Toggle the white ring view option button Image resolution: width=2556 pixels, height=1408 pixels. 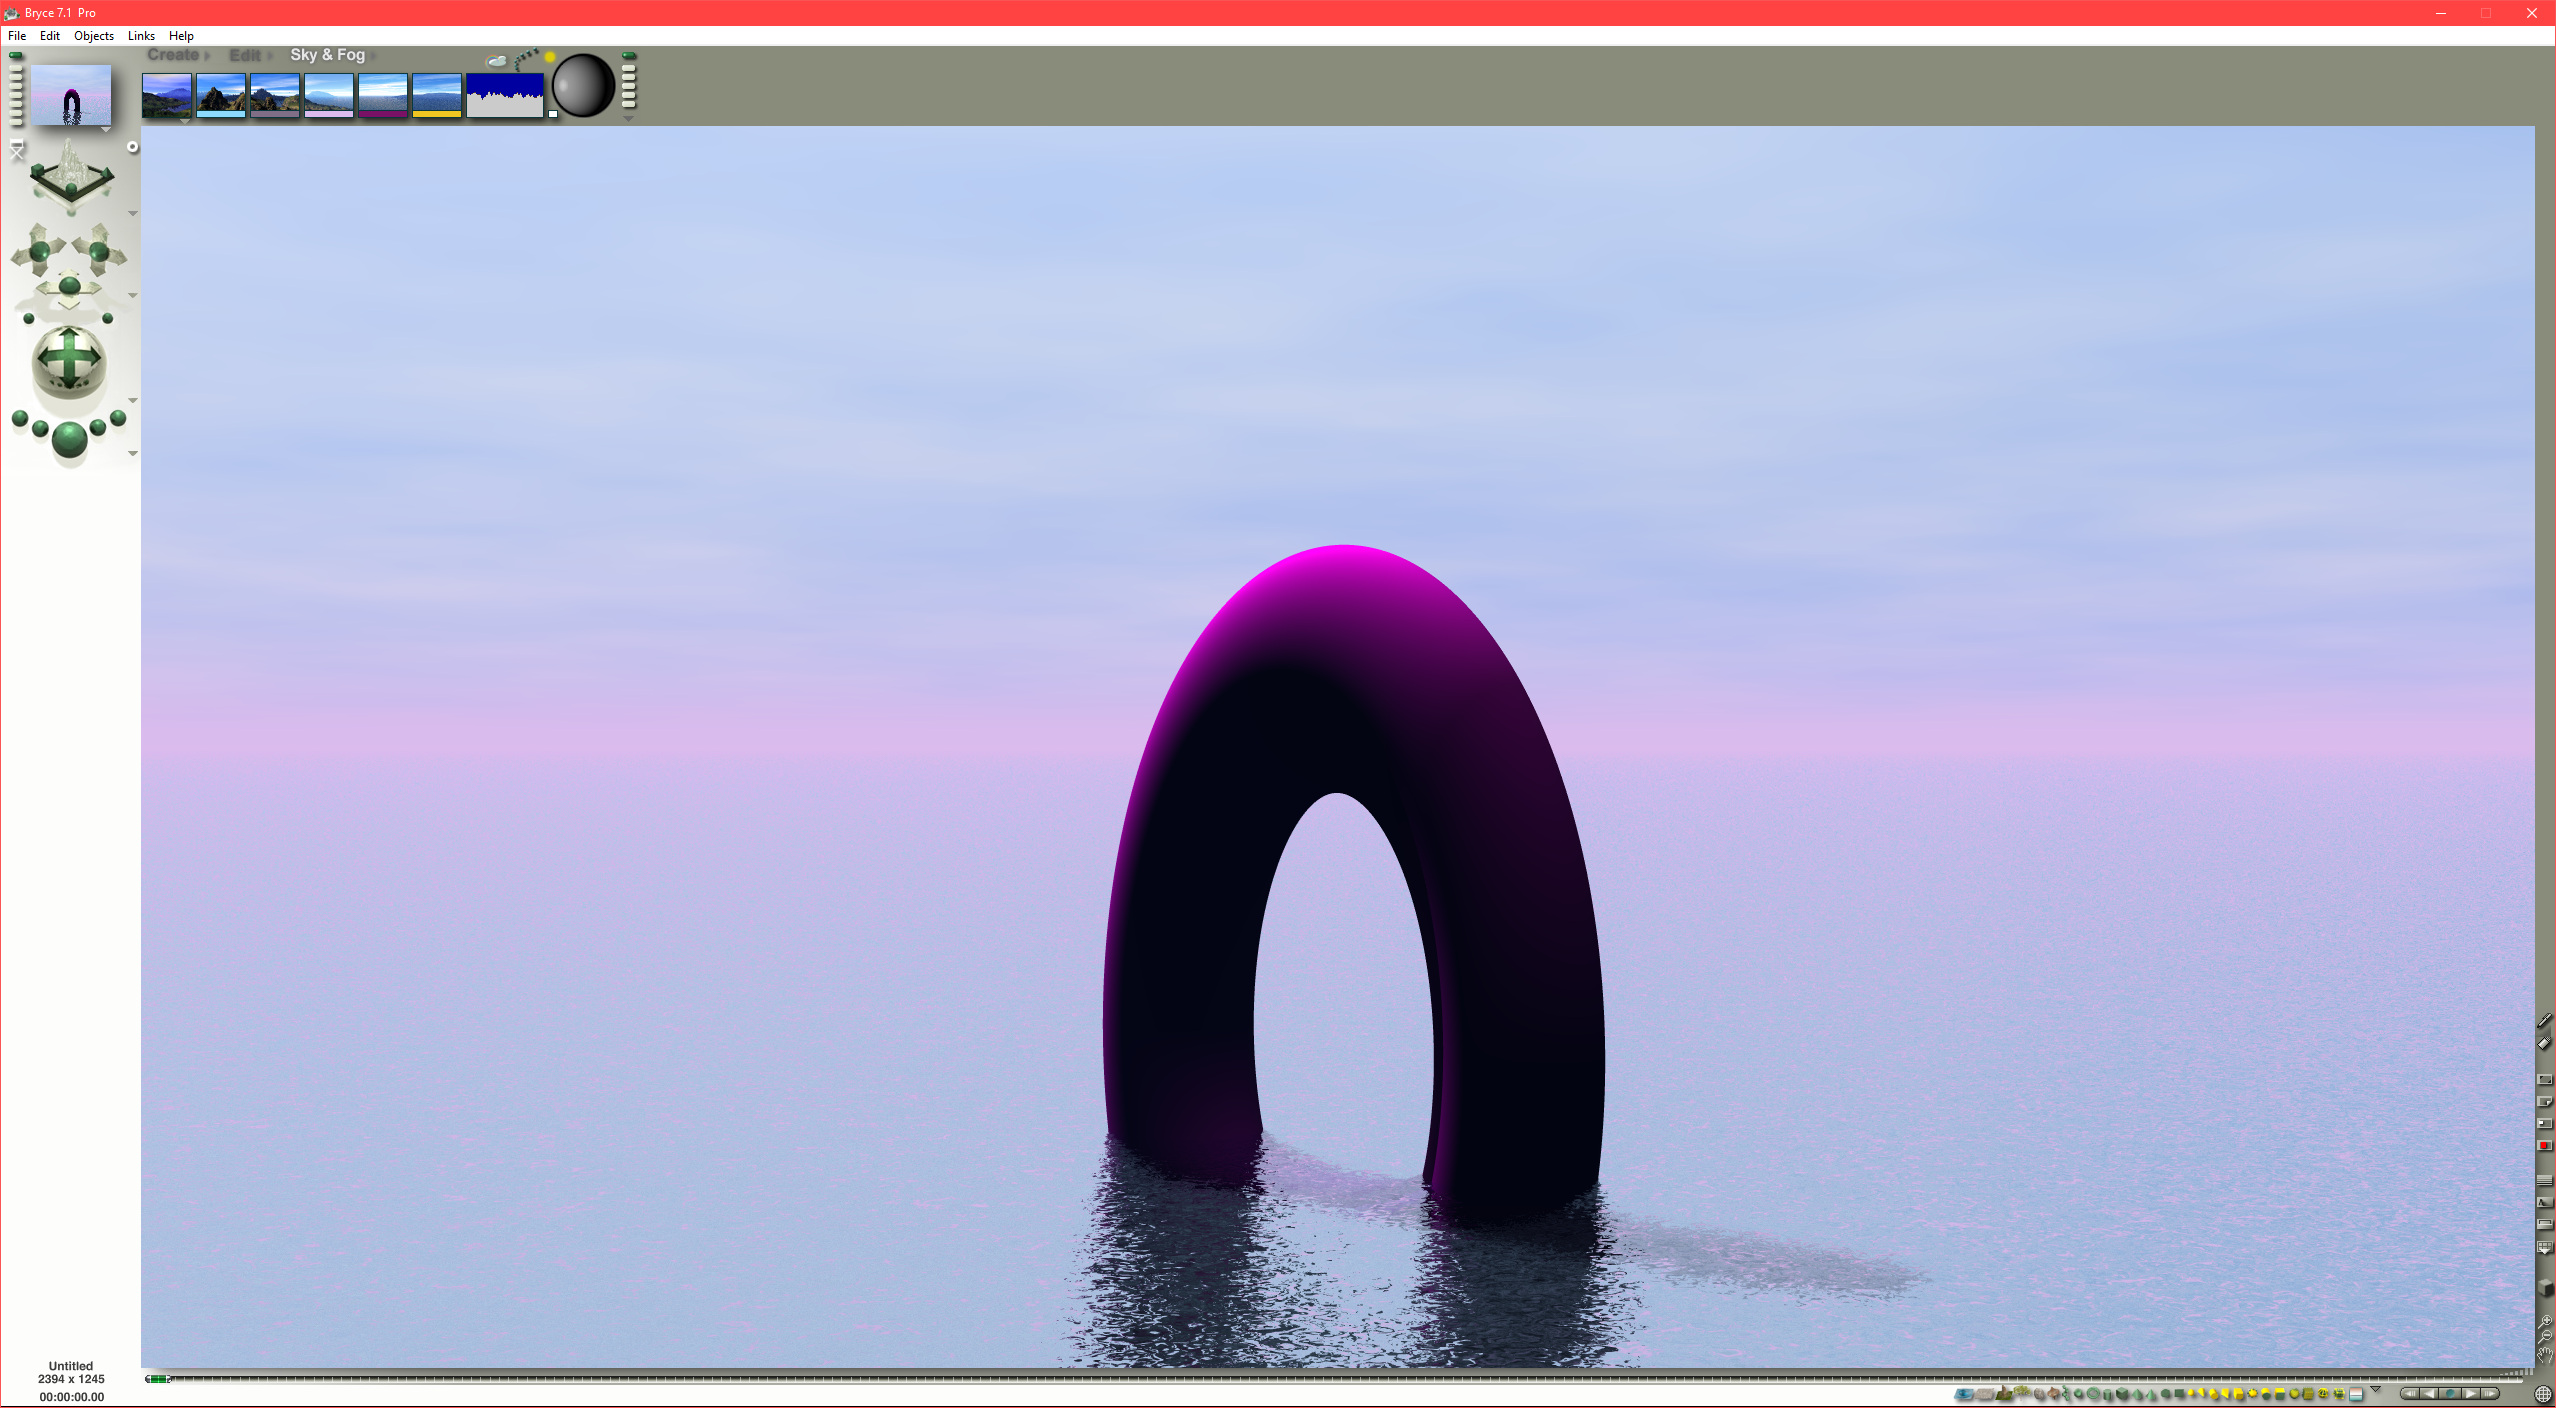tap(132, 147)
